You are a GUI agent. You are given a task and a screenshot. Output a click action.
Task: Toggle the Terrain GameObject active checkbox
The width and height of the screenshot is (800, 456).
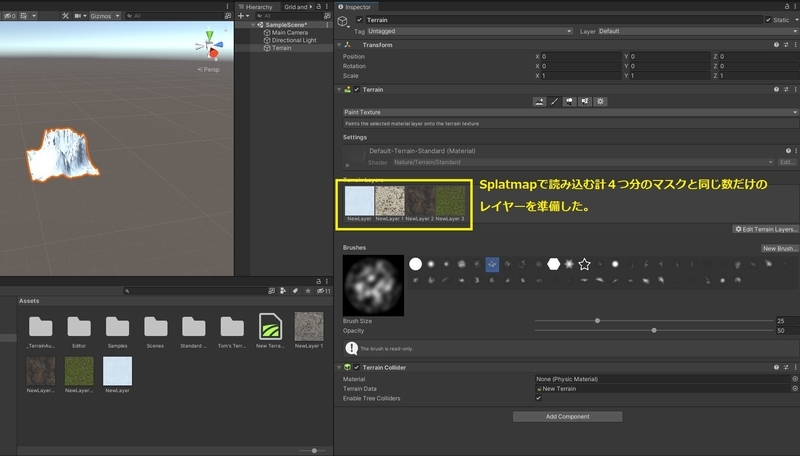click(x=360, y=20)
